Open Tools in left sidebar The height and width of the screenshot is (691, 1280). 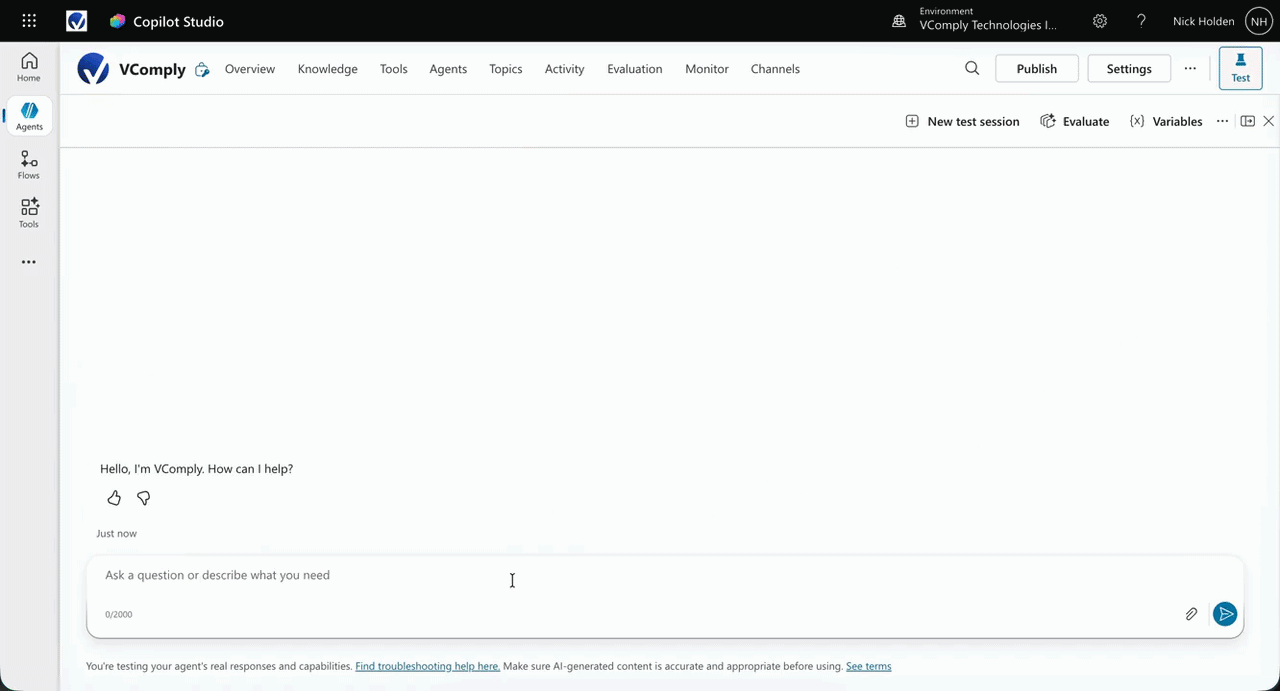[x=29, y=213]
